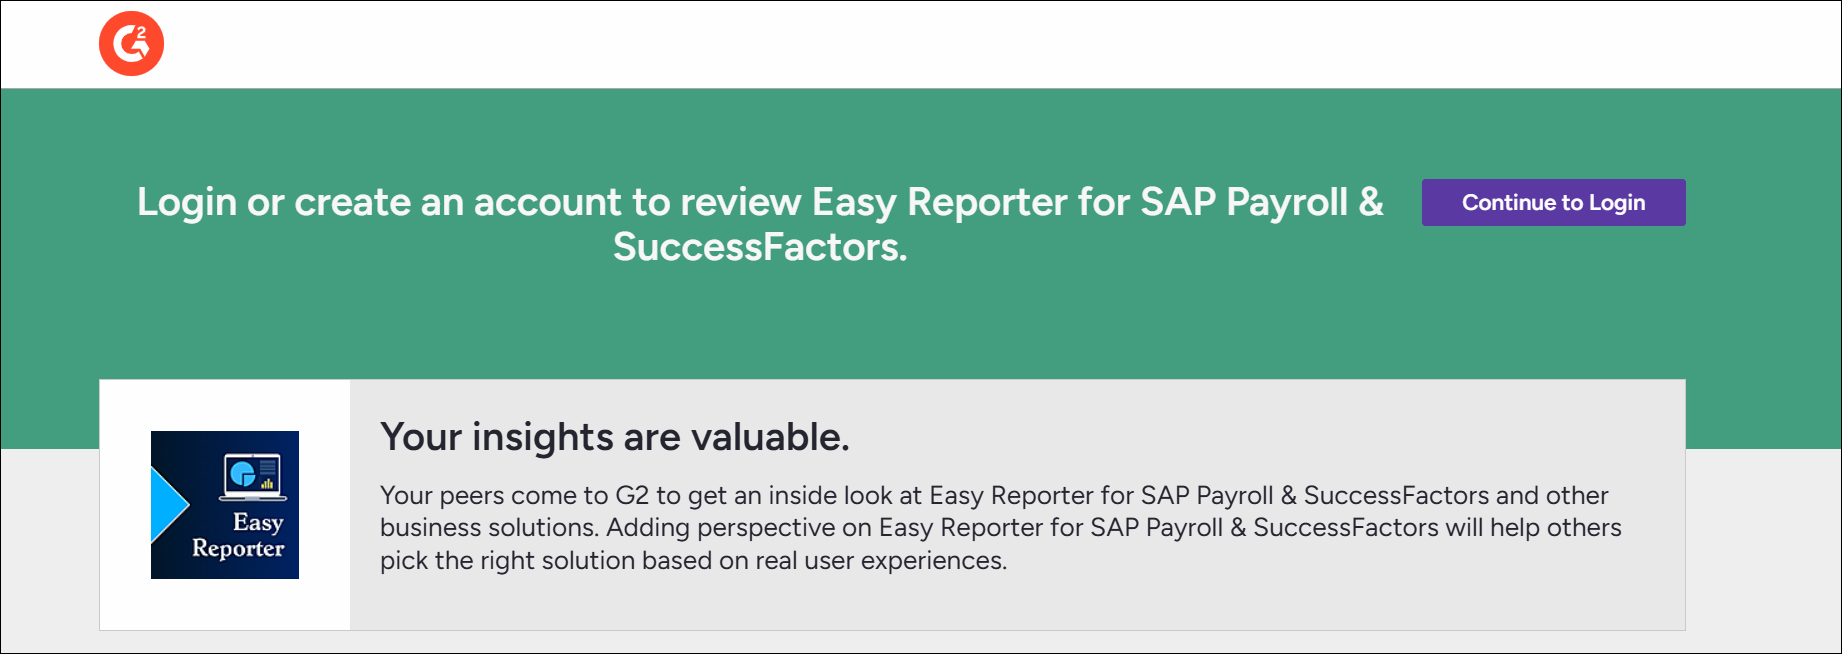
Task: Click the 'business solutions. Adding perspective' paragraph line
Action: [x=1000, y=527]
